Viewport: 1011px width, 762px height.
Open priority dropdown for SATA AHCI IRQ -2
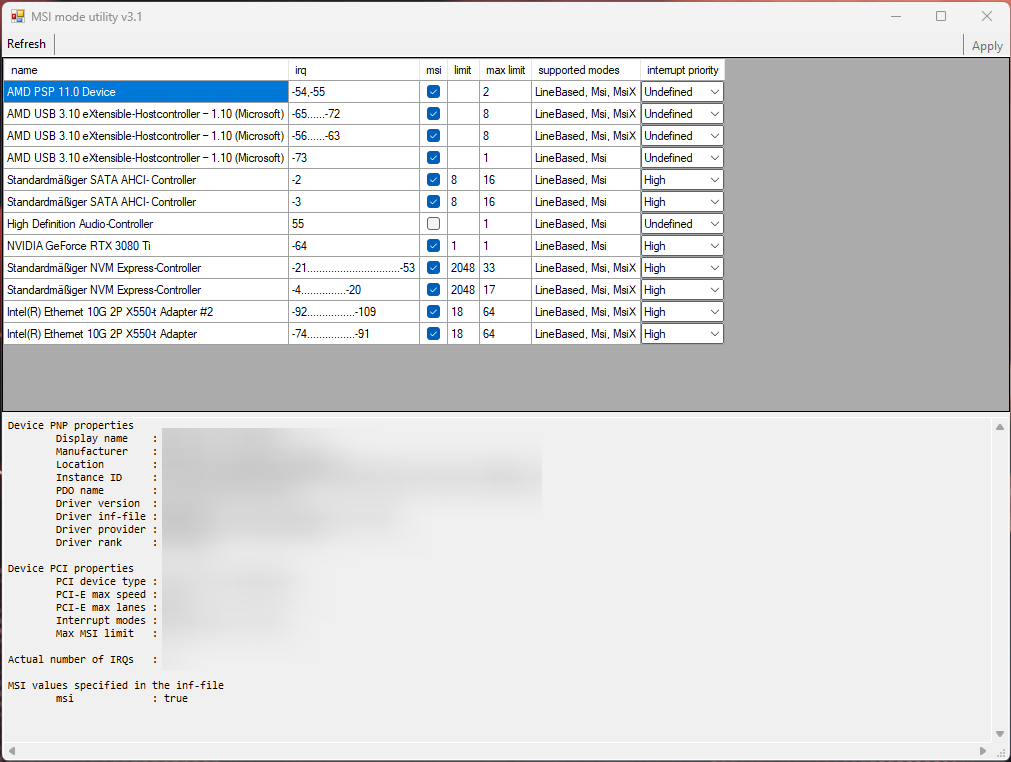(682, 179)
